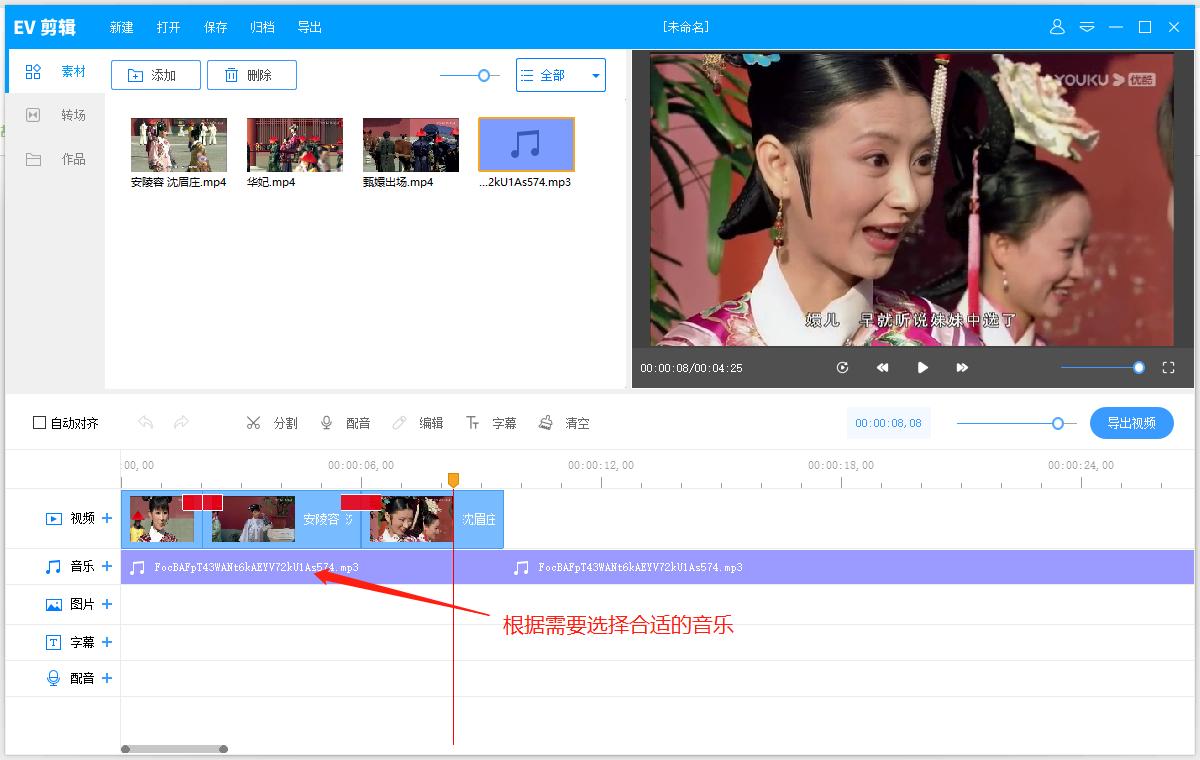The height and width of the screenshot is (760, 1200).
Task: Click the 音乐 track note icon
Action: pos(54,567)
